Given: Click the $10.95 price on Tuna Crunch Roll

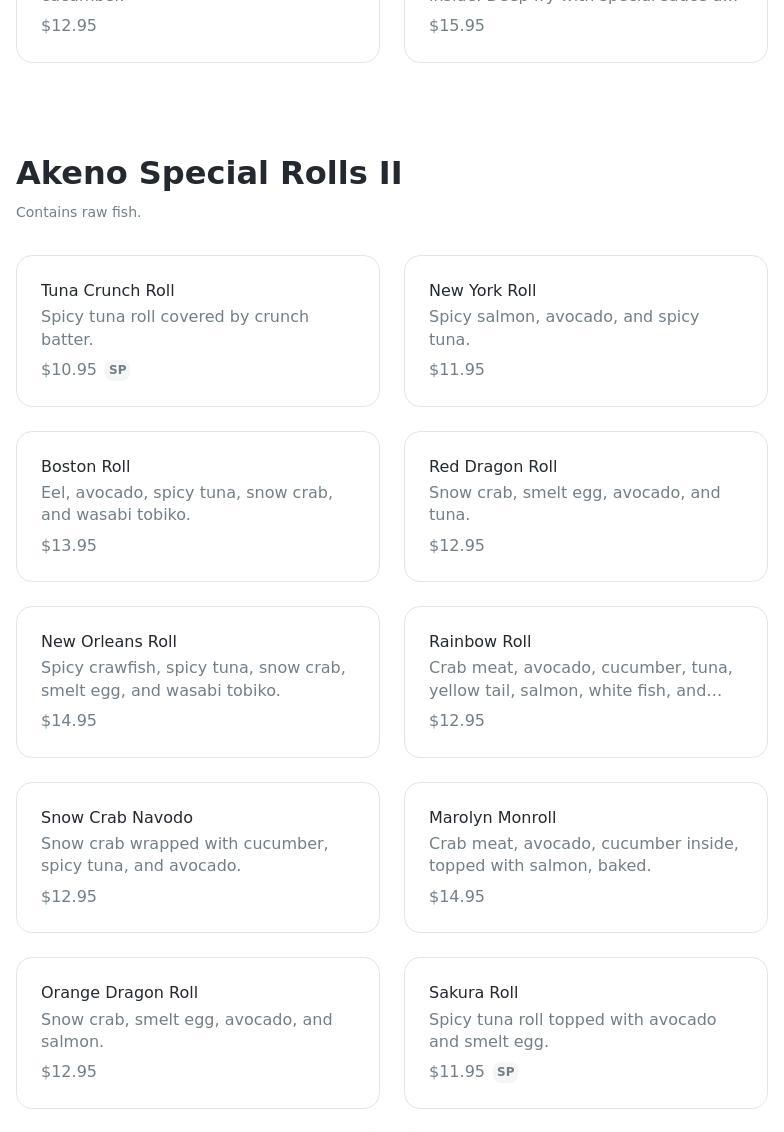Looking at the screenshot, I should 69,370.
